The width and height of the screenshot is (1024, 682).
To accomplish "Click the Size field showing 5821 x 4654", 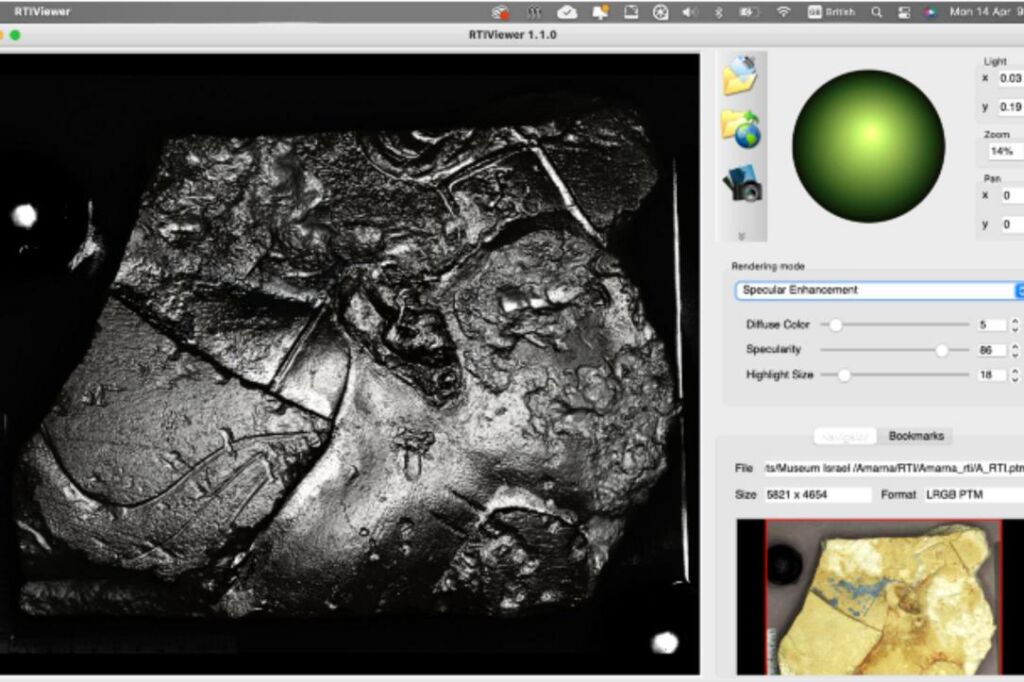I will click(816, 495).
